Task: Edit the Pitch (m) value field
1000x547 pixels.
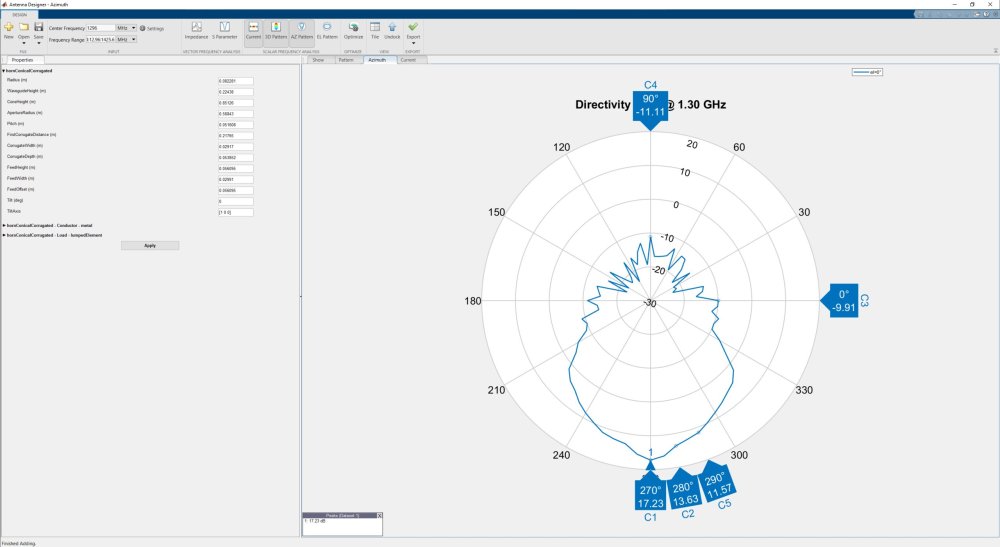Action: 235,124
